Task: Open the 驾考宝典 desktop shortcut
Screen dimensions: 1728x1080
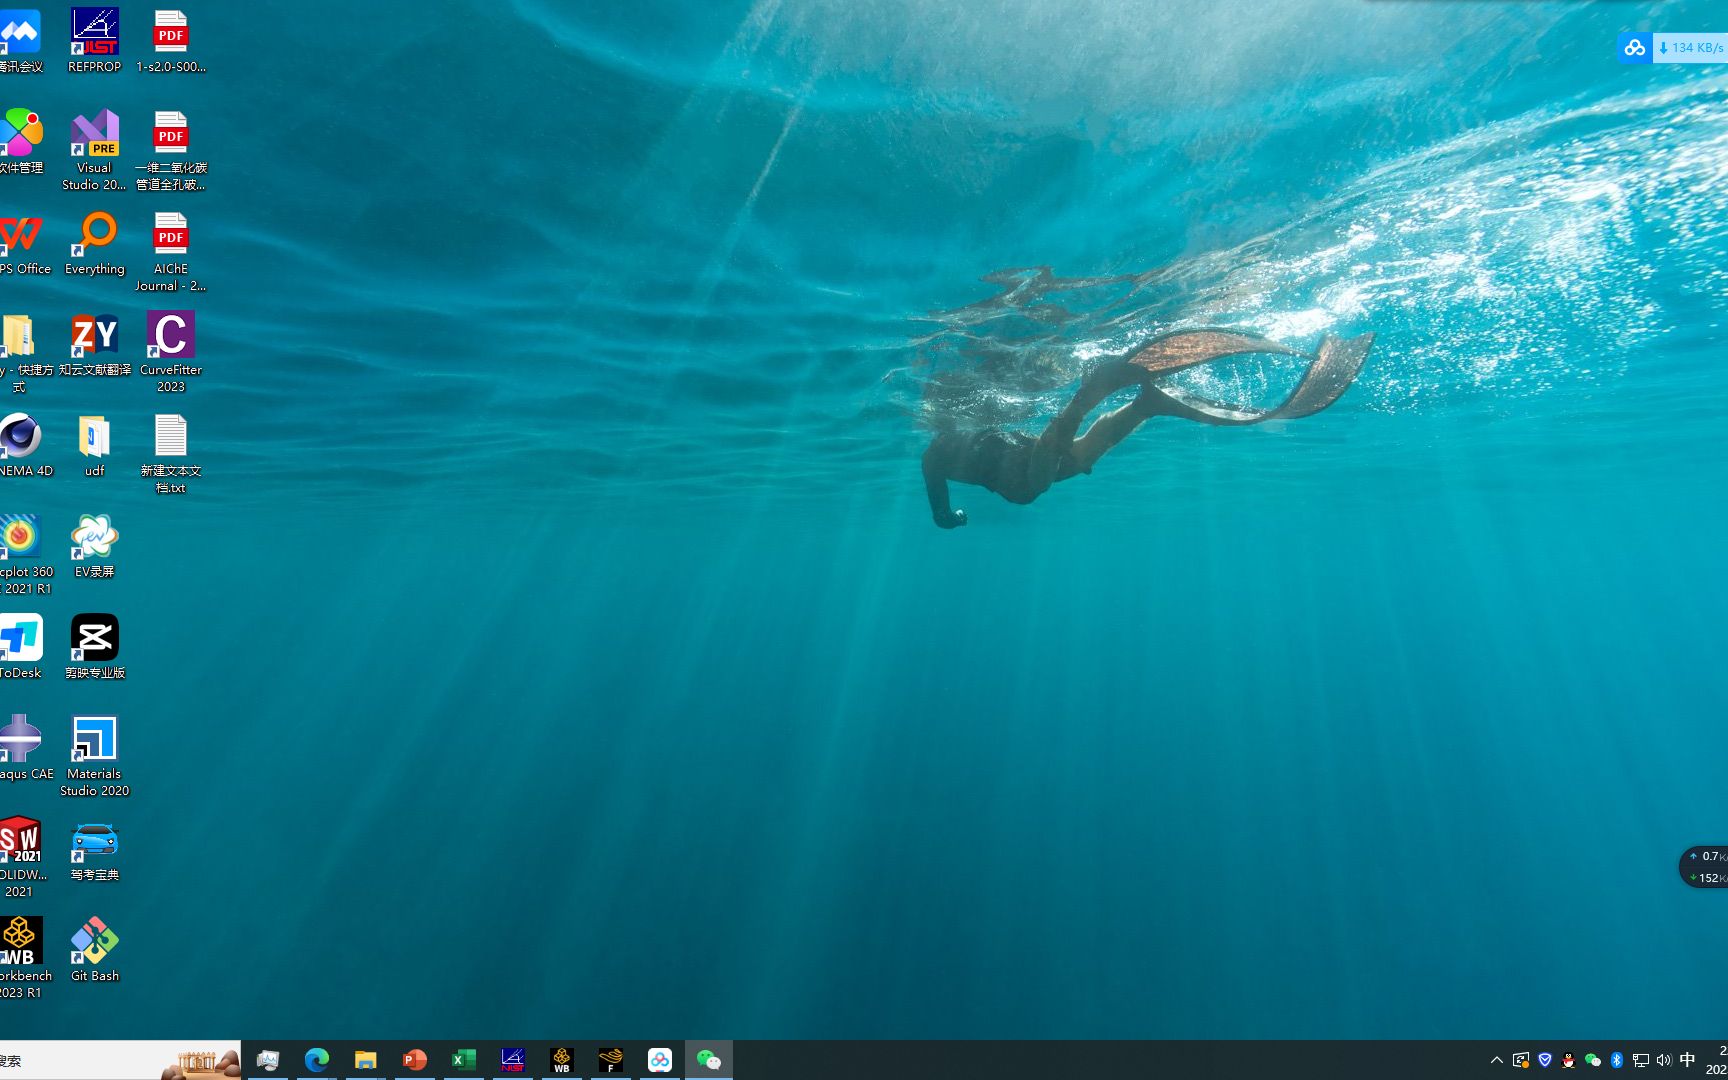Action: point(95,849)
